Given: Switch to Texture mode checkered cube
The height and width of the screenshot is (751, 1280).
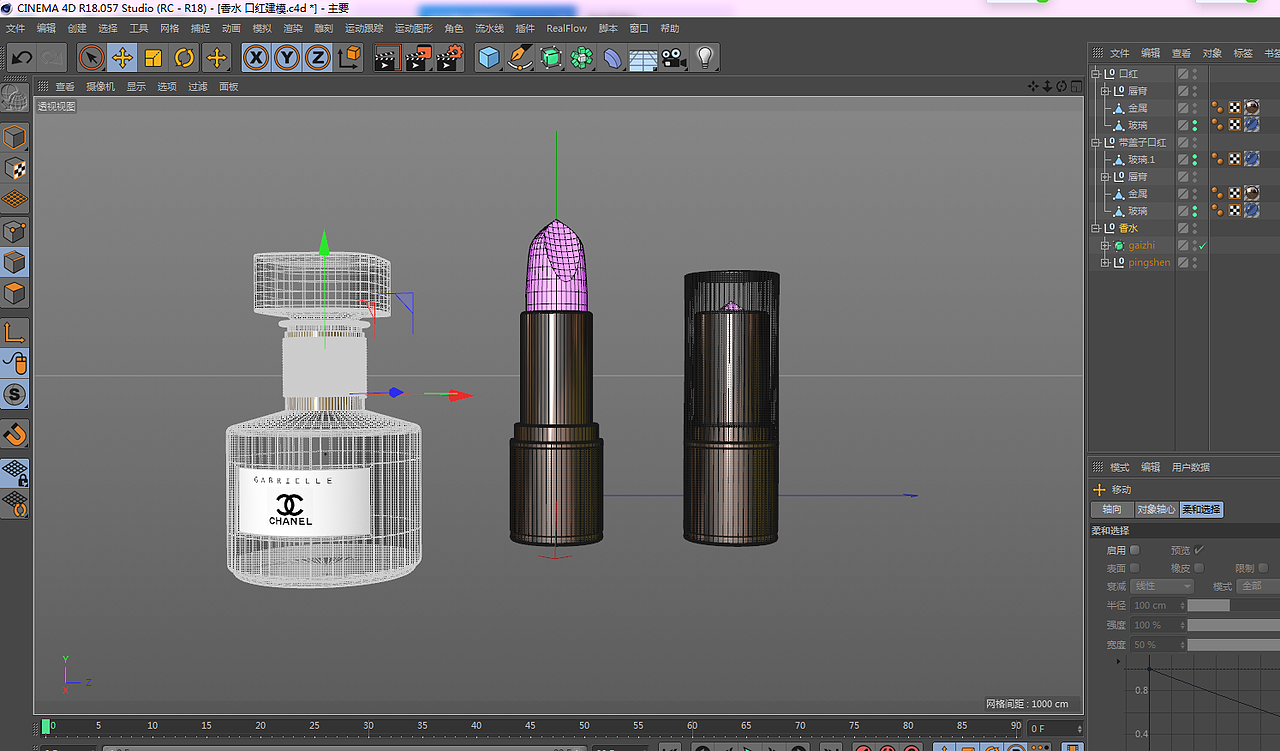Looking at the screenshot, I should (x=15, y=168).
